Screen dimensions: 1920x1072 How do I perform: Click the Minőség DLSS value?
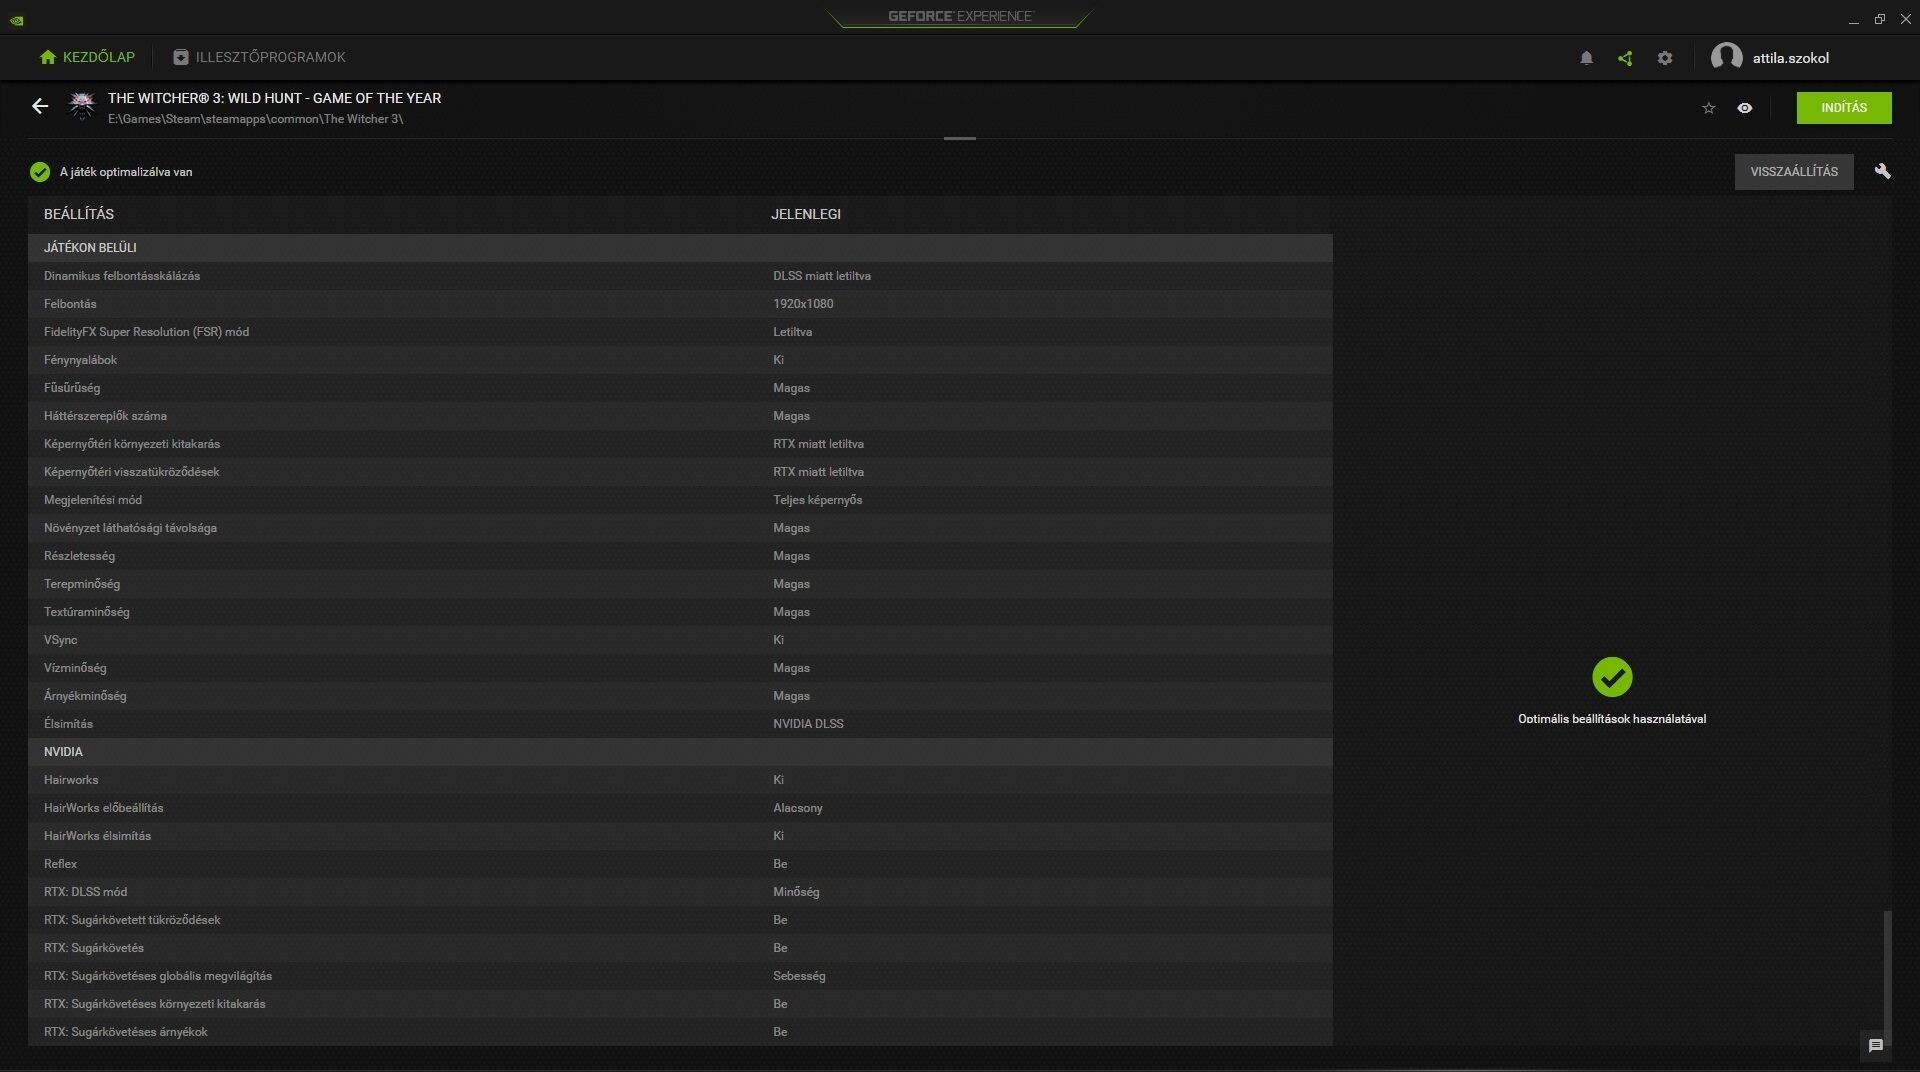pyautogui.click(x=796, y=892)
